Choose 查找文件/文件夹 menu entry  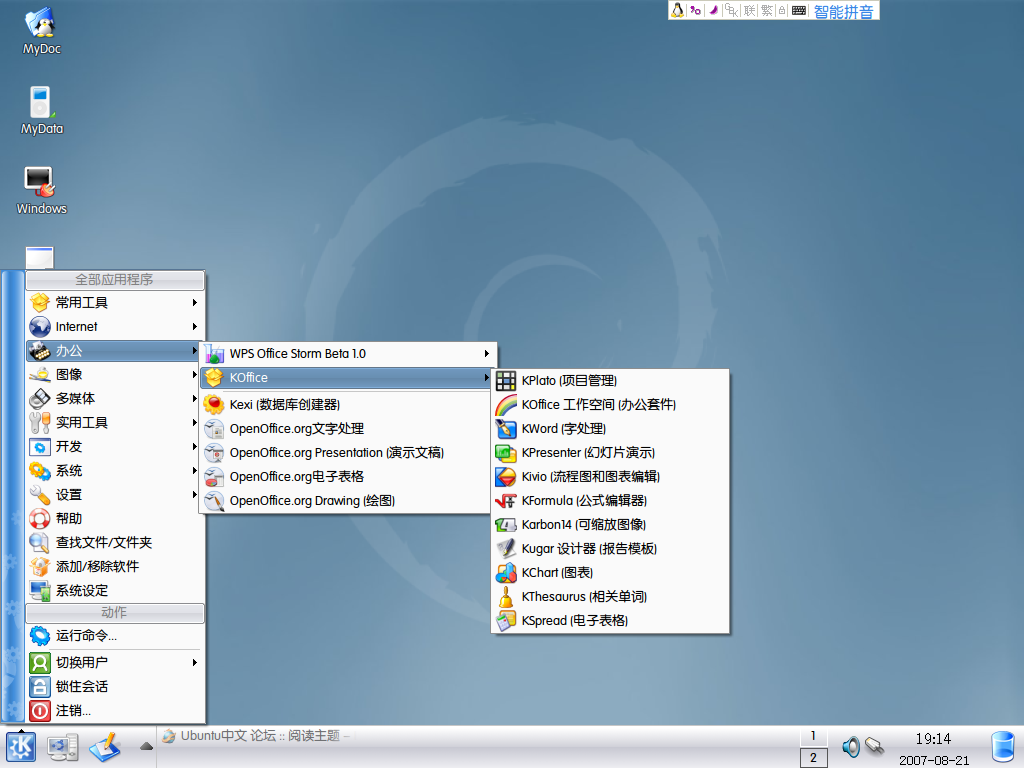[x=114, y=543]
